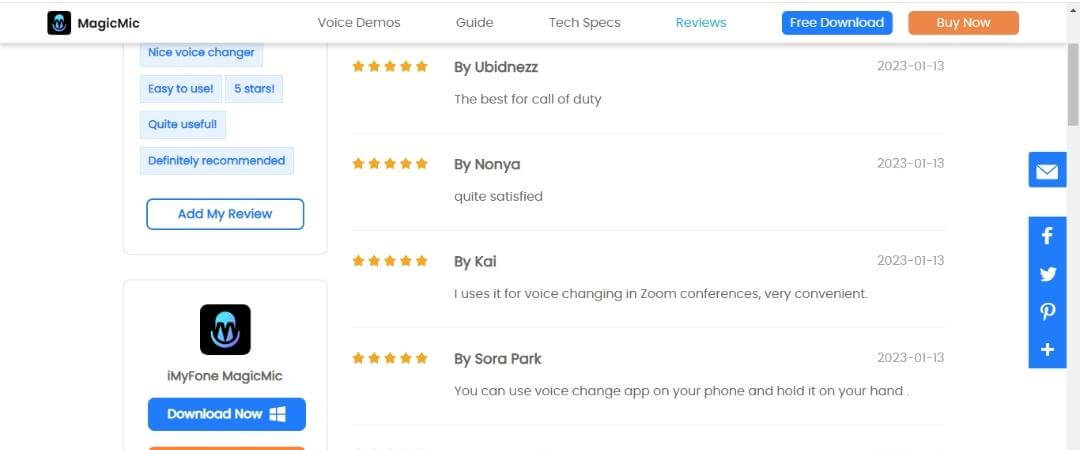1080x450 pixels.
Task: Select the "Easy to use!" tag
Action: tap(180, 88)
